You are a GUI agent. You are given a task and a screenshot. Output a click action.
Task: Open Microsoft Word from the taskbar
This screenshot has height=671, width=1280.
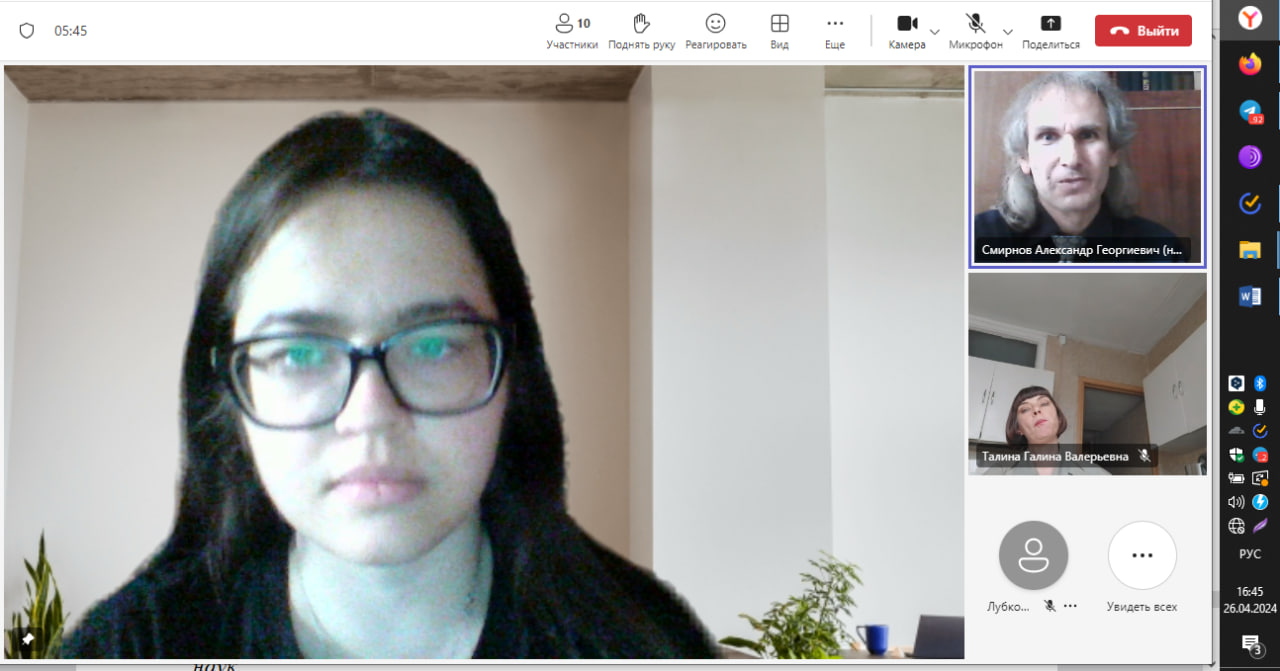click(x=1250, y=296)
